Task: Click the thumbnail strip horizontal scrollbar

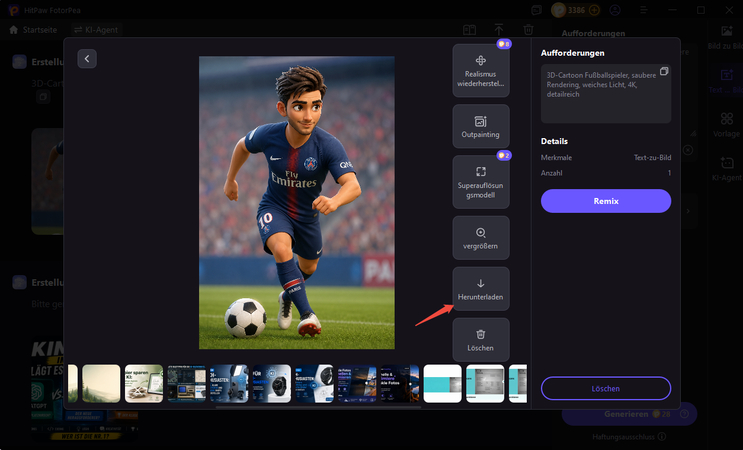Action: pyautogui.click(x=318, y=407)
